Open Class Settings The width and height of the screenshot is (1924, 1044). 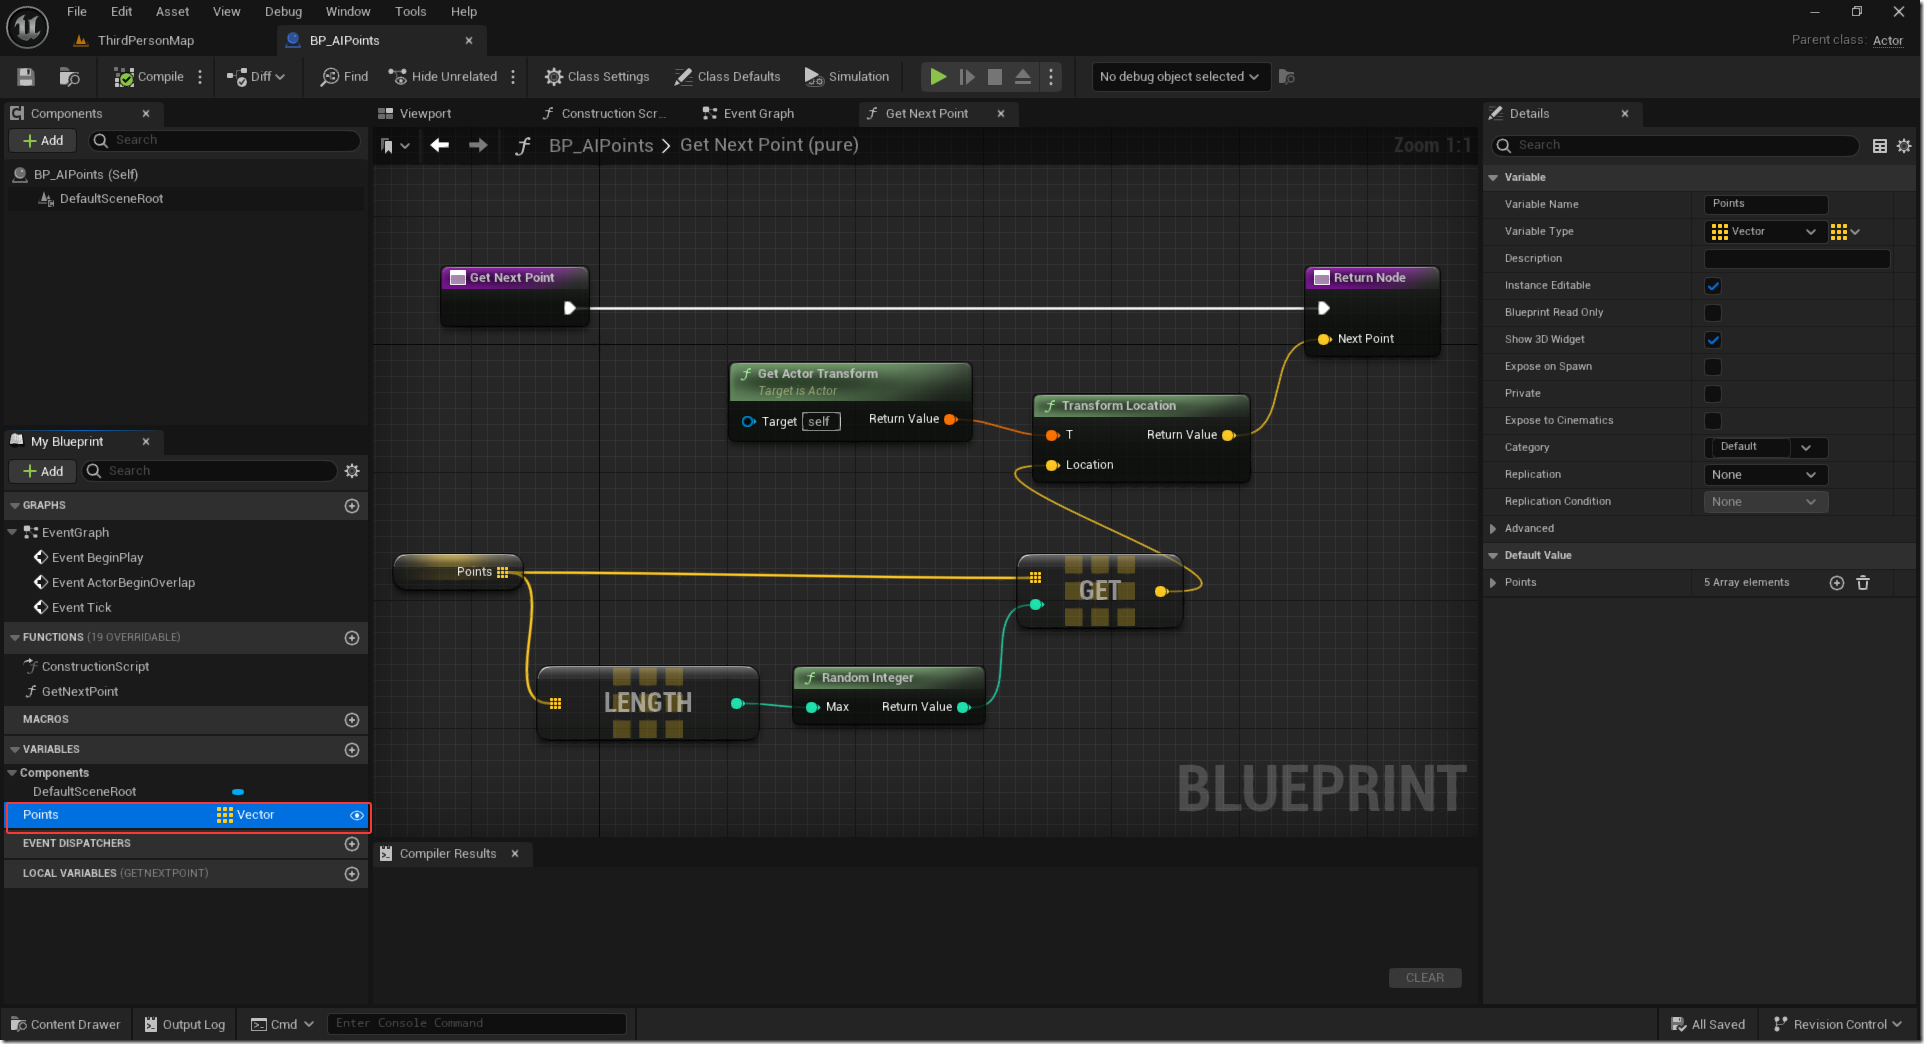[597, 77]
